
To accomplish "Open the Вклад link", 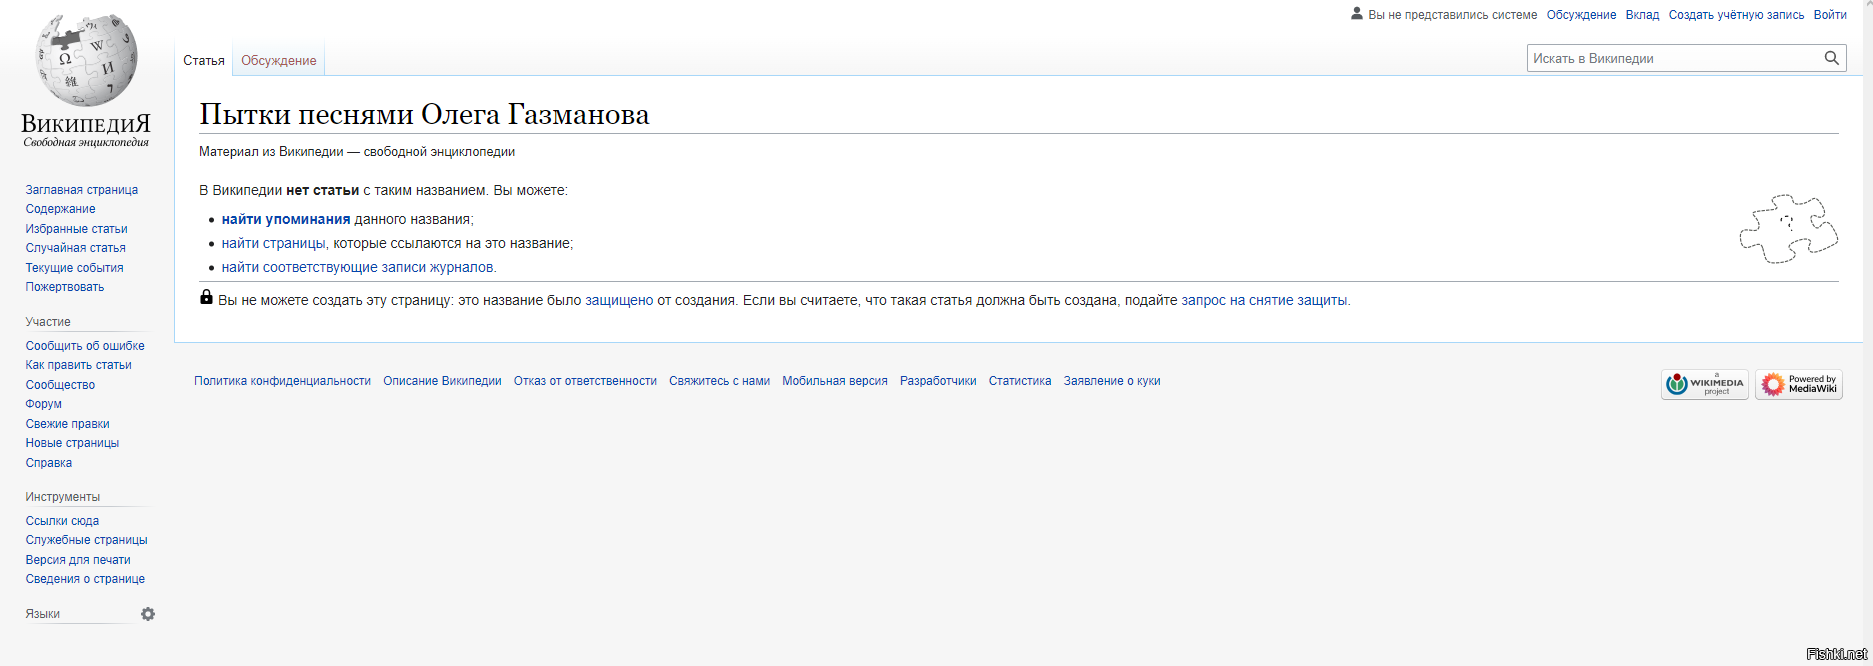I will point(1642,15).
